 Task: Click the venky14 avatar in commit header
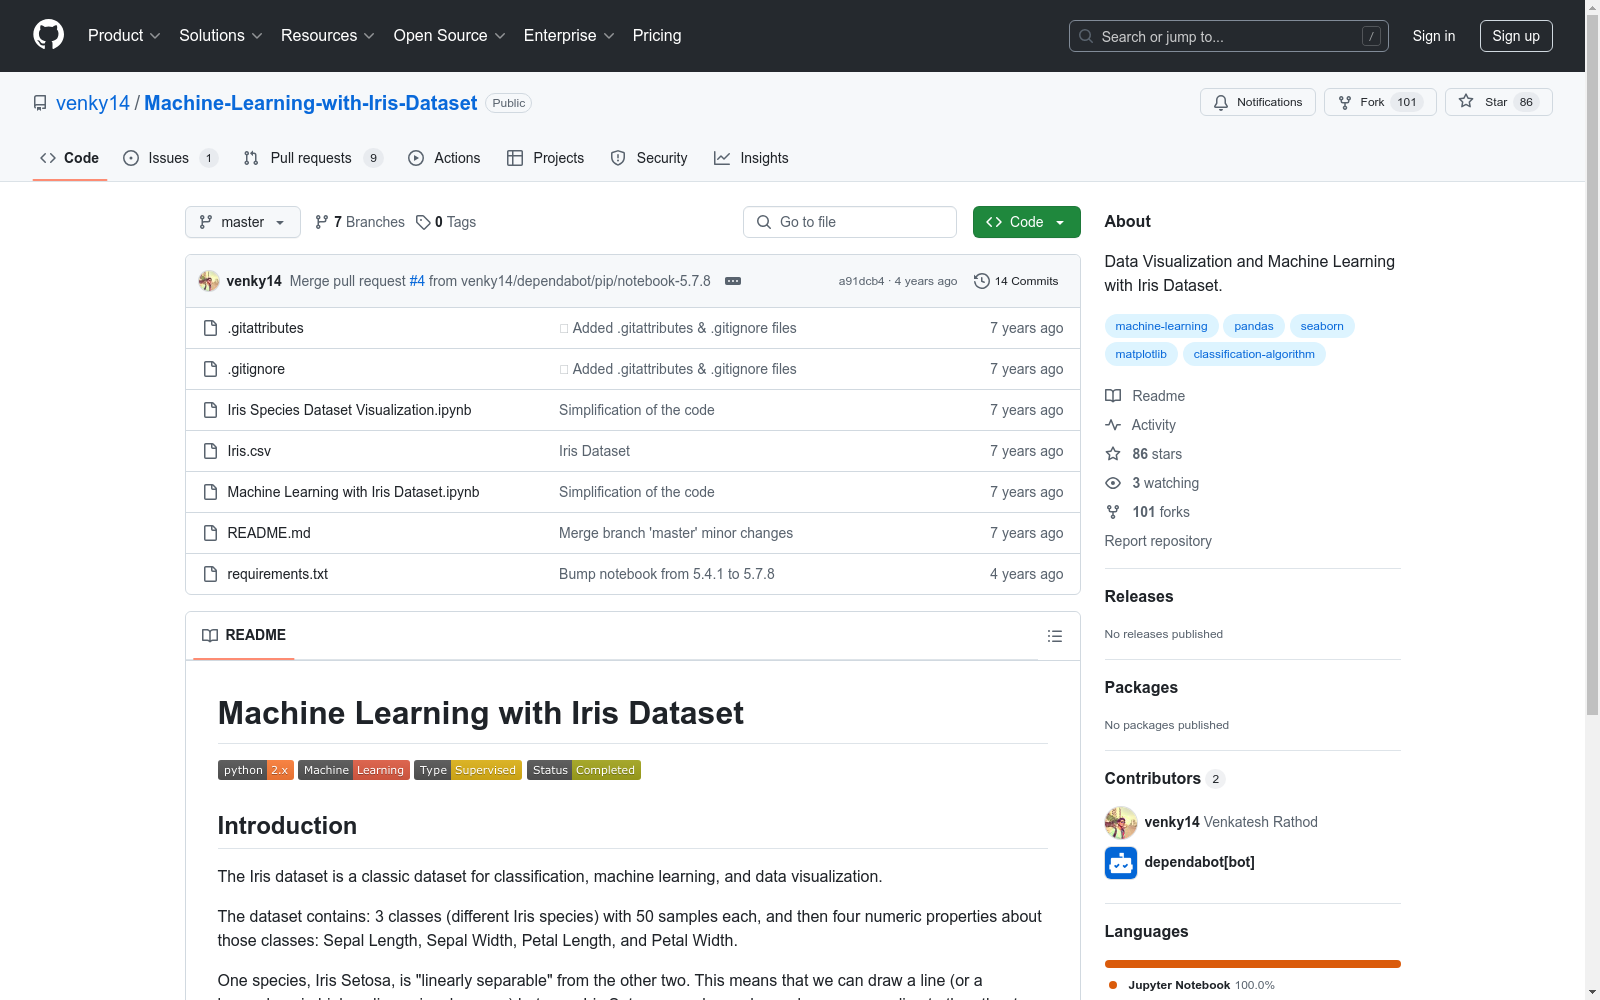click(209, 281)
